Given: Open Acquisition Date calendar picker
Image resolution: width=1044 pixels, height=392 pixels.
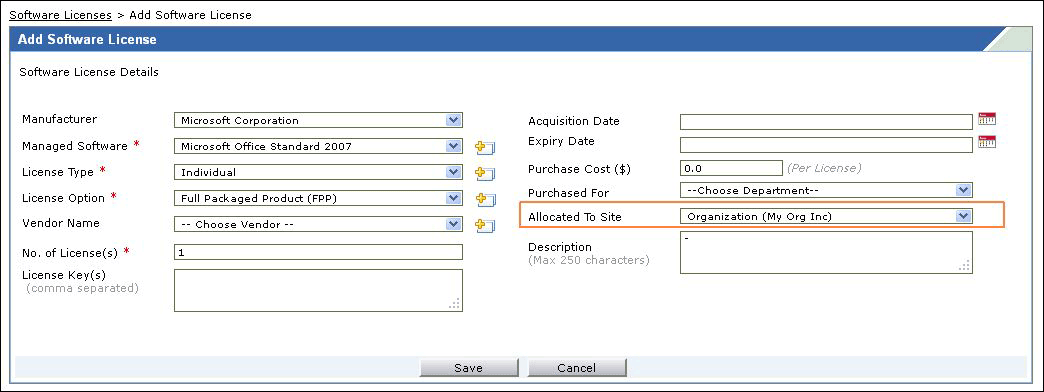Looking at the screenshot, I should pyautogui.click(x=987, y=120).
